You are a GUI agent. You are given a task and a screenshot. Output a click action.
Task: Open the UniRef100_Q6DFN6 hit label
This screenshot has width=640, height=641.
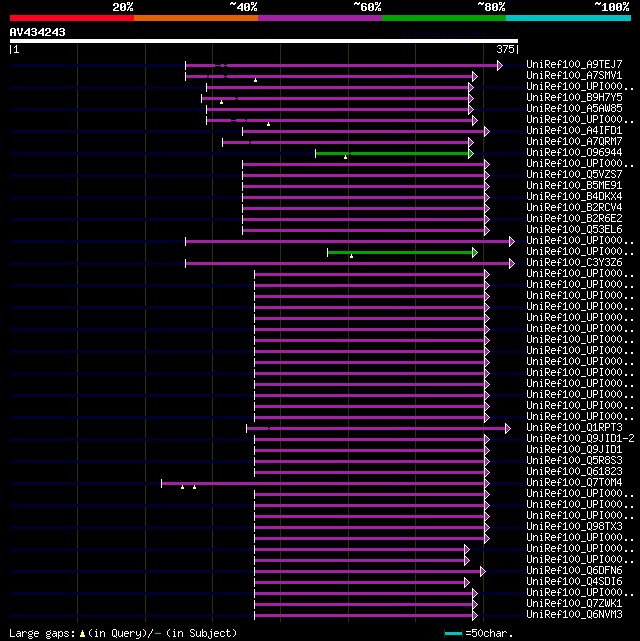pos(574,571)
